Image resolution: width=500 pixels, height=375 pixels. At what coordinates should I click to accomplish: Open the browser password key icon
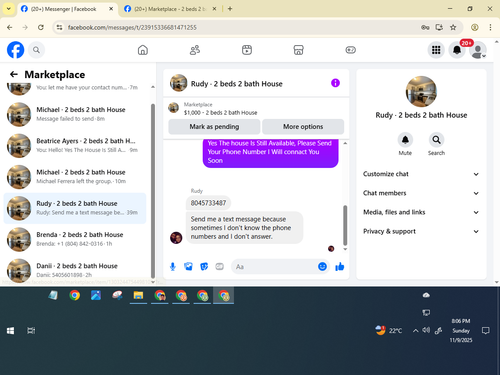pos(425,27)
